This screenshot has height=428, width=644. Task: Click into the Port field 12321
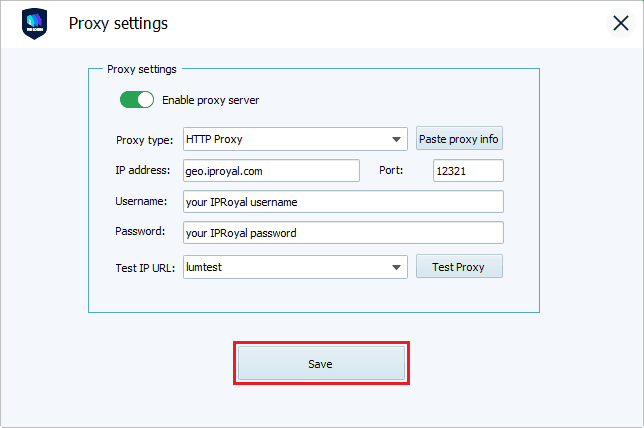click(x=468, y=171)
